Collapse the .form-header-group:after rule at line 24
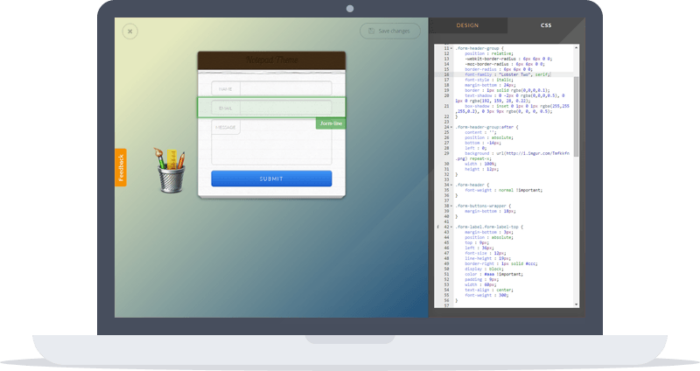The width and height of the screenshot is (700, 371). 451,127
